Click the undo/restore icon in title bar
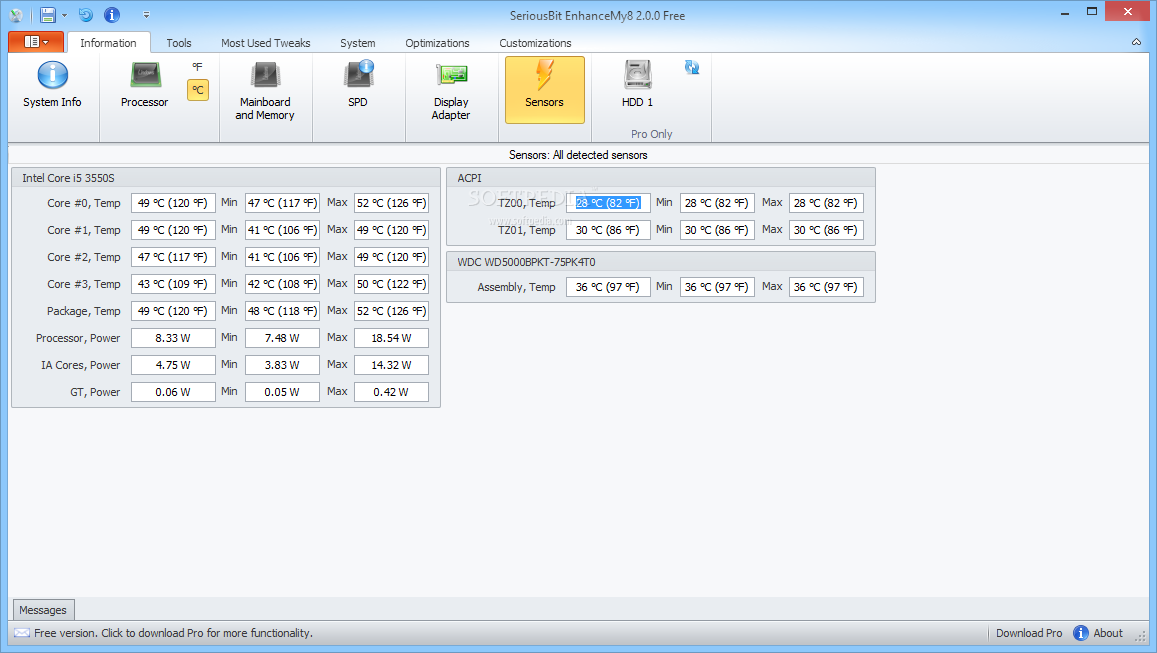 coord(86,15)
